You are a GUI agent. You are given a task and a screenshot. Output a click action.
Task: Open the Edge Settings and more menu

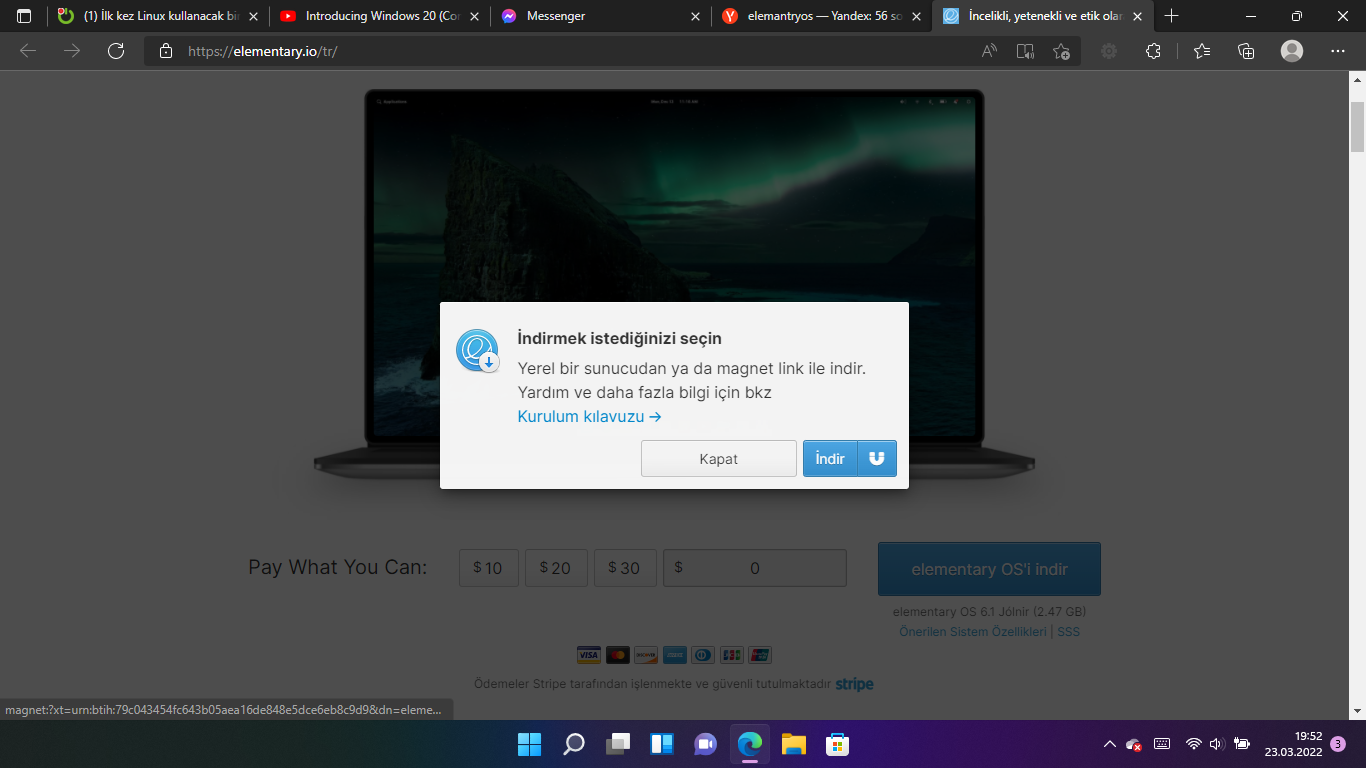[1338, 51]
